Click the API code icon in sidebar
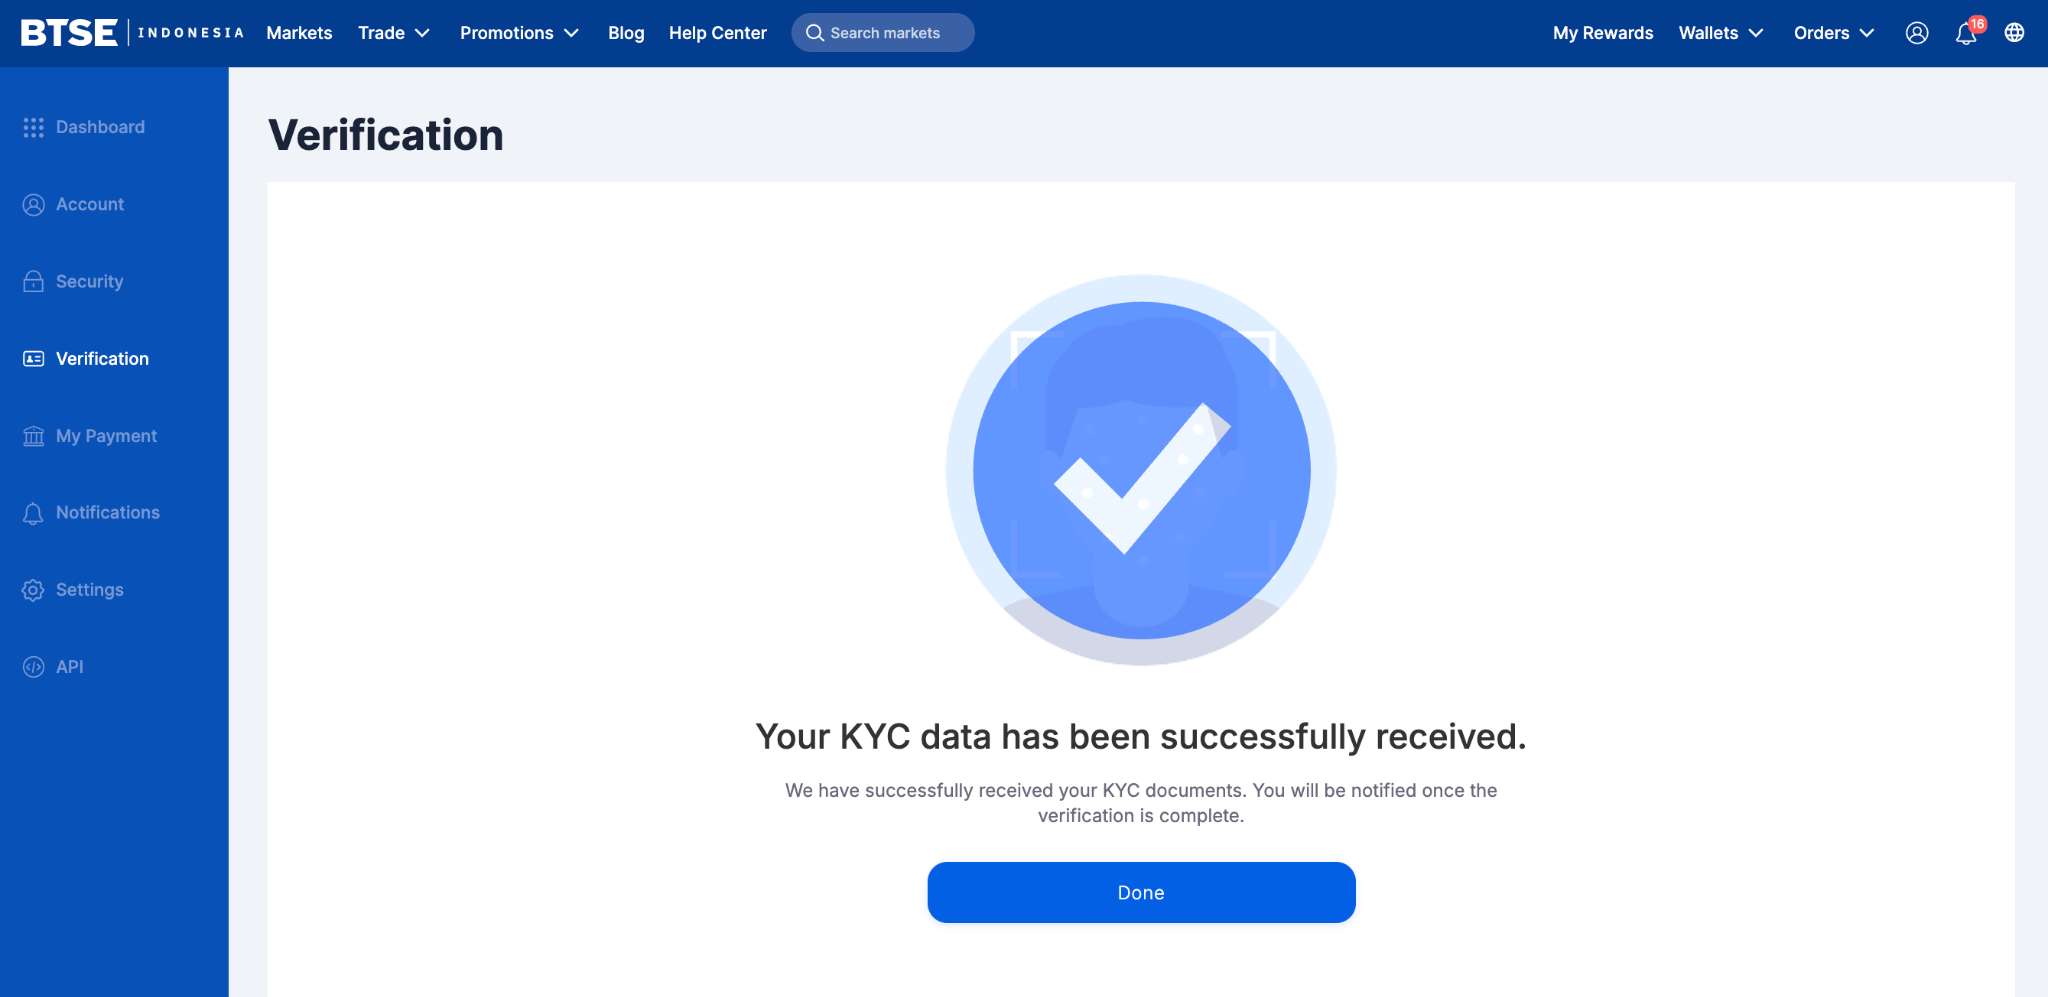 33,667
